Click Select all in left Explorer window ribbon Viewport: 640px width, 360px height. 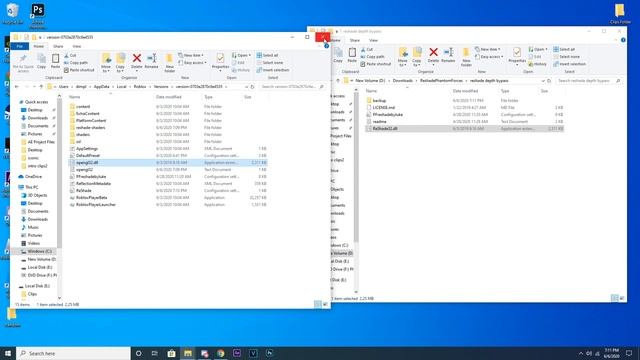tap(267, 55)
